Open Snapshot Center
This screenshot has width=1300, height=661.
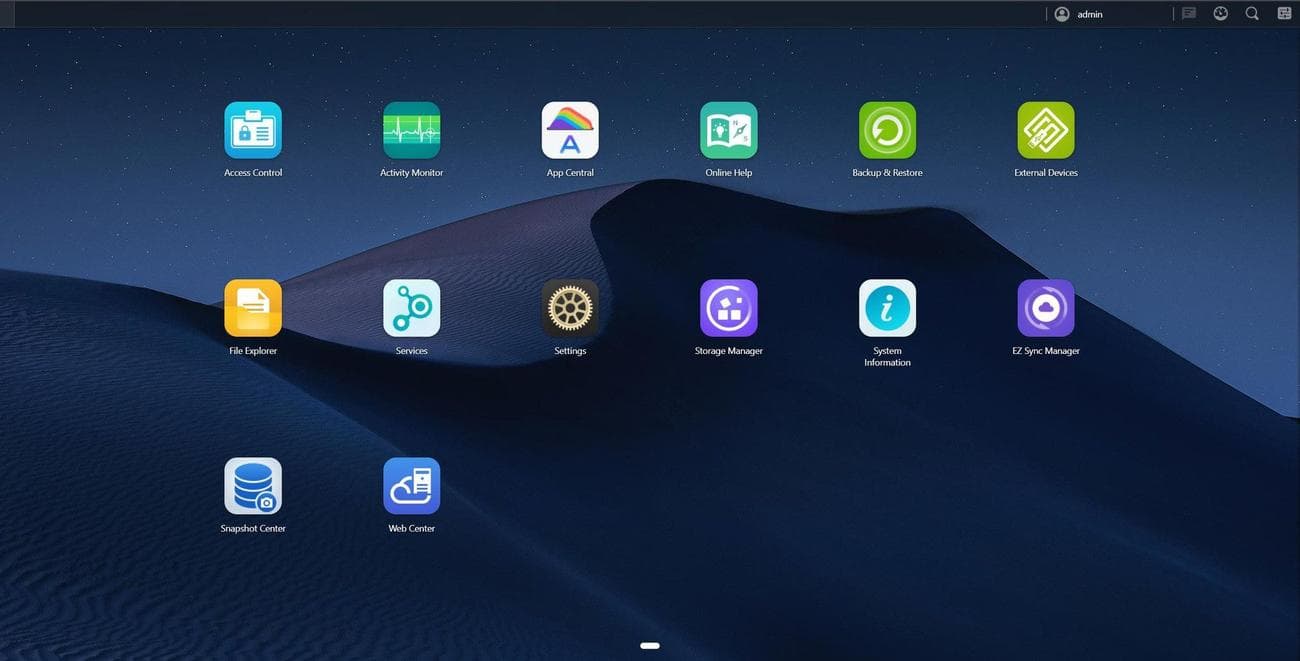(x=253, y=485)
